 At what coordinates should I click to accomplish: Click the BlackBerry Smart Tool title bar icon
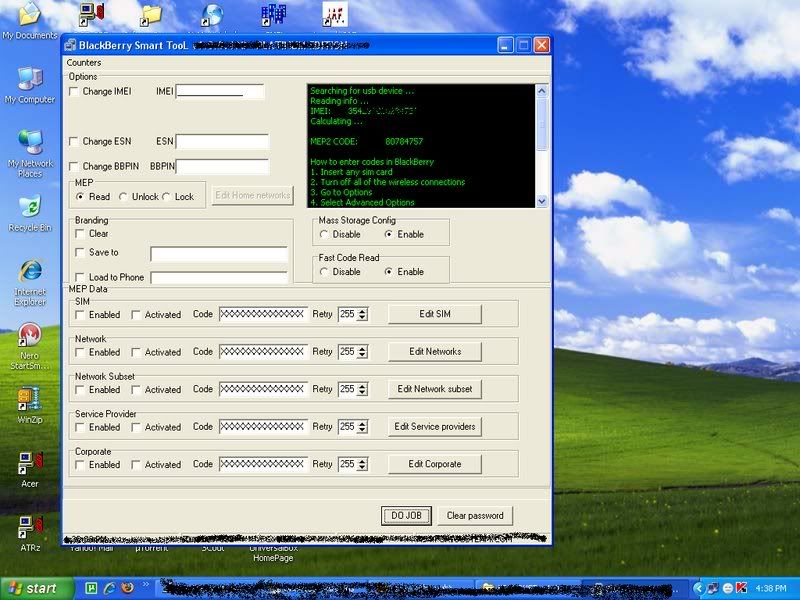(x=70, y=45)
